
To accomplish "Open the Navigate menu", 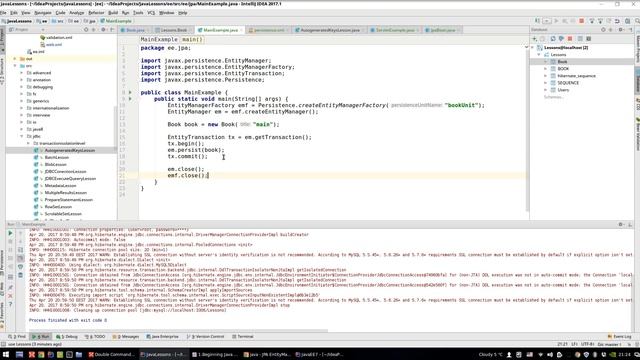I will [42, 13].
